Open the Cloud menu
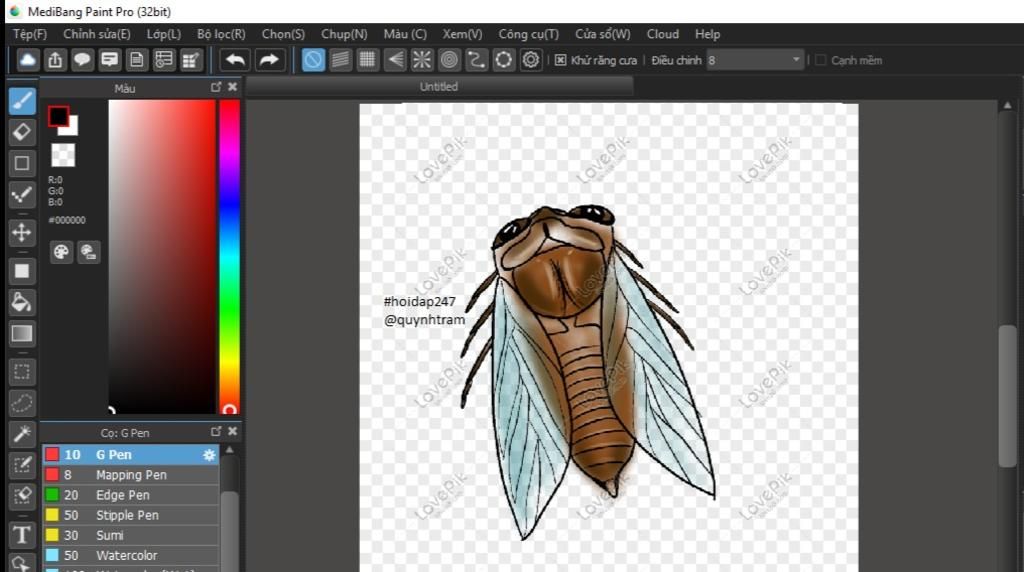Image resolution: width=1024 pixels, height=572 pixels. 663,34
